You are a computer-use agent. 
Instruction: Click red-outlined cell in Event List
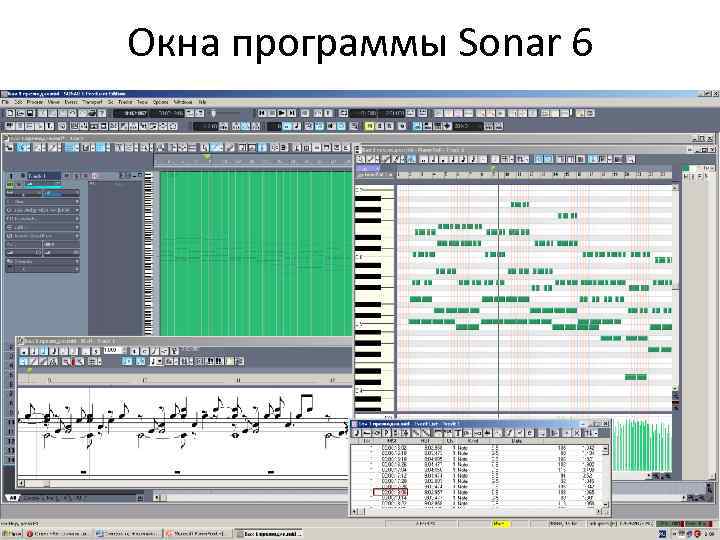[390, 492]
